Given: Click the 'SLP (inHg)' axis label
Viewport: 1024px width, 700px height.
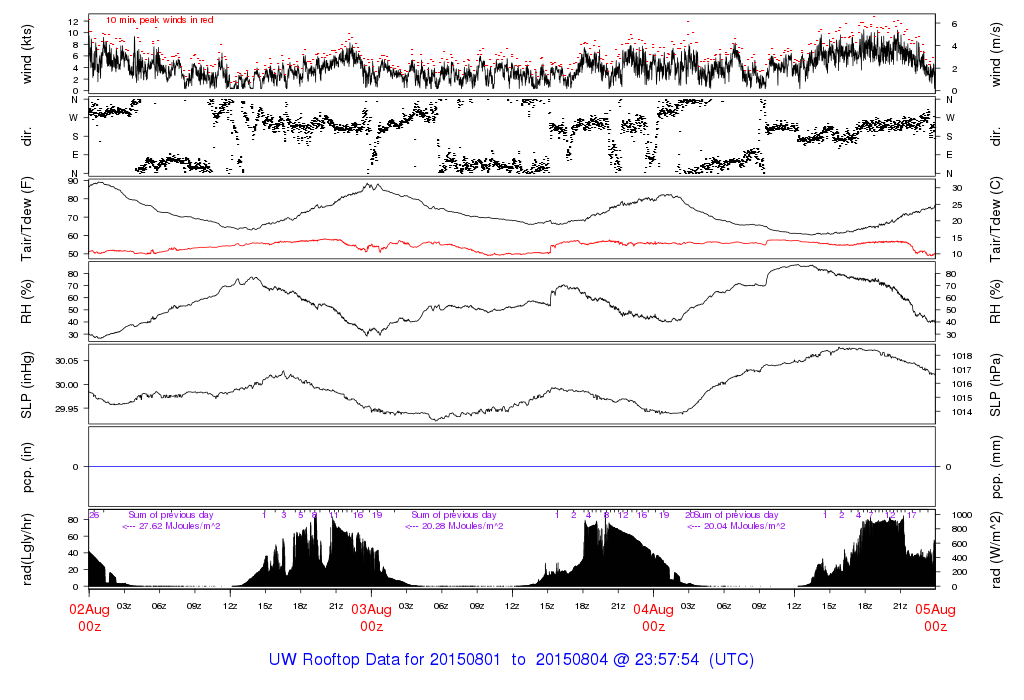Looking at the screenshot, I should point(27,385).
